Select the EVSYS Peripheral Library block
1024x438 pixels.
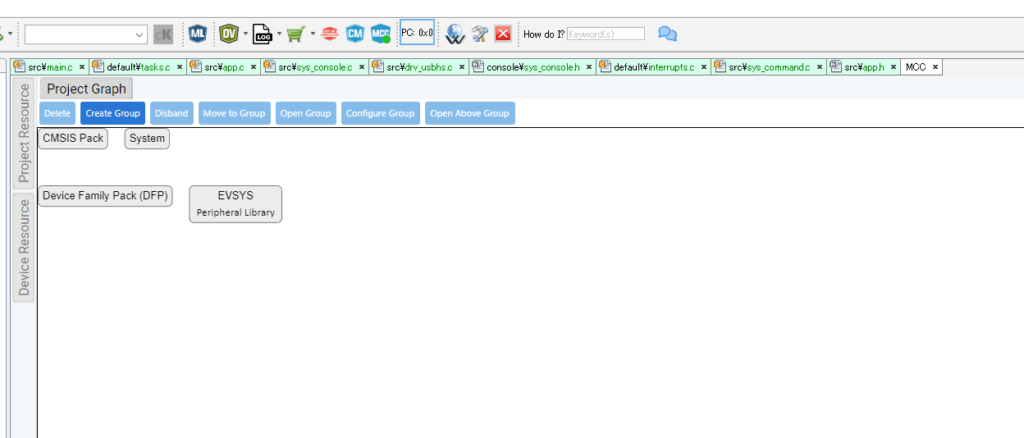click(x=235, y=204)
